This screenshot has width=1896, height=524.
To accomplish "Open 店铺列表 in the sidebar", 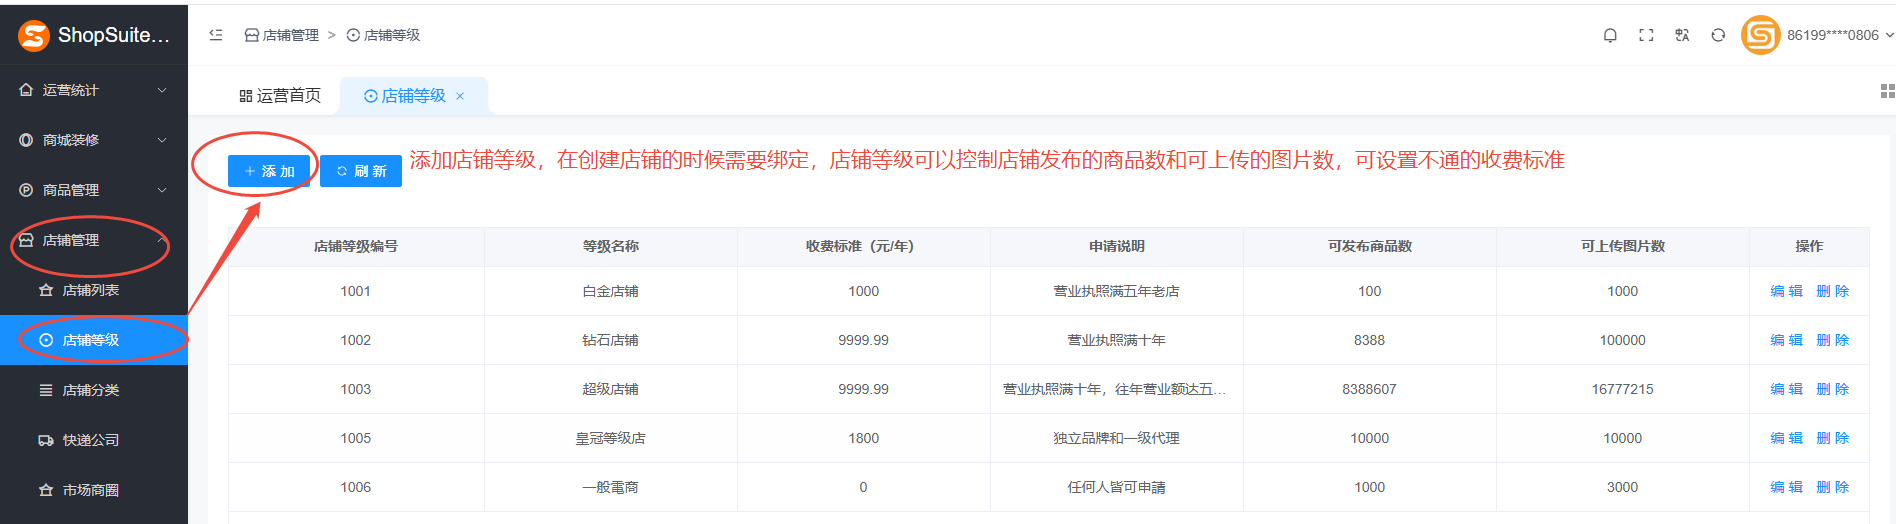I will coord(90,290).
